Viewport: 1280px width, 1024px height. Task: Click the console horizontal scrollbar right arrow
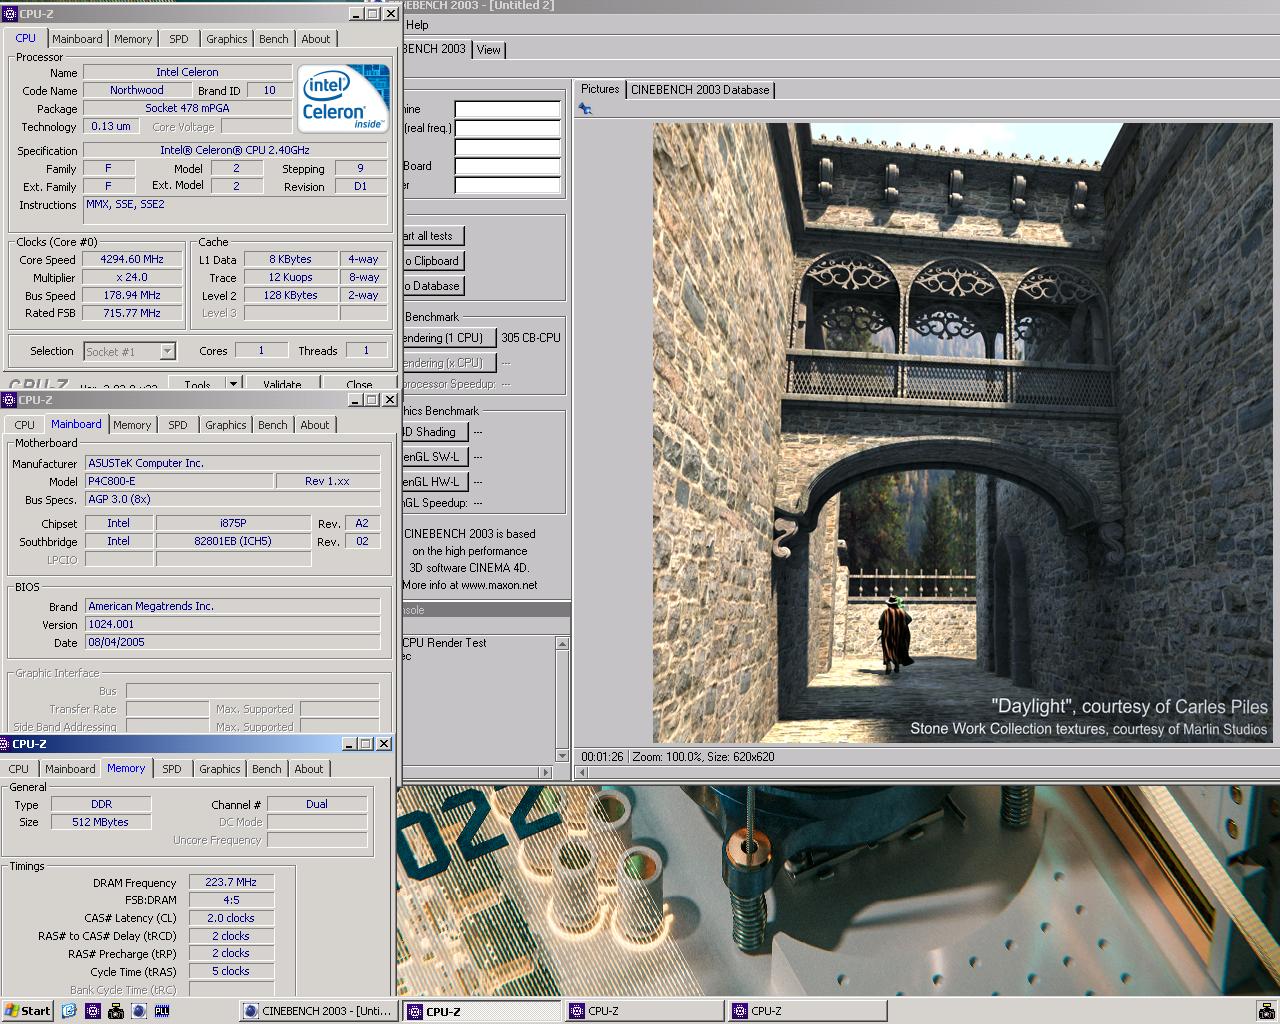(x=546, y=772)
